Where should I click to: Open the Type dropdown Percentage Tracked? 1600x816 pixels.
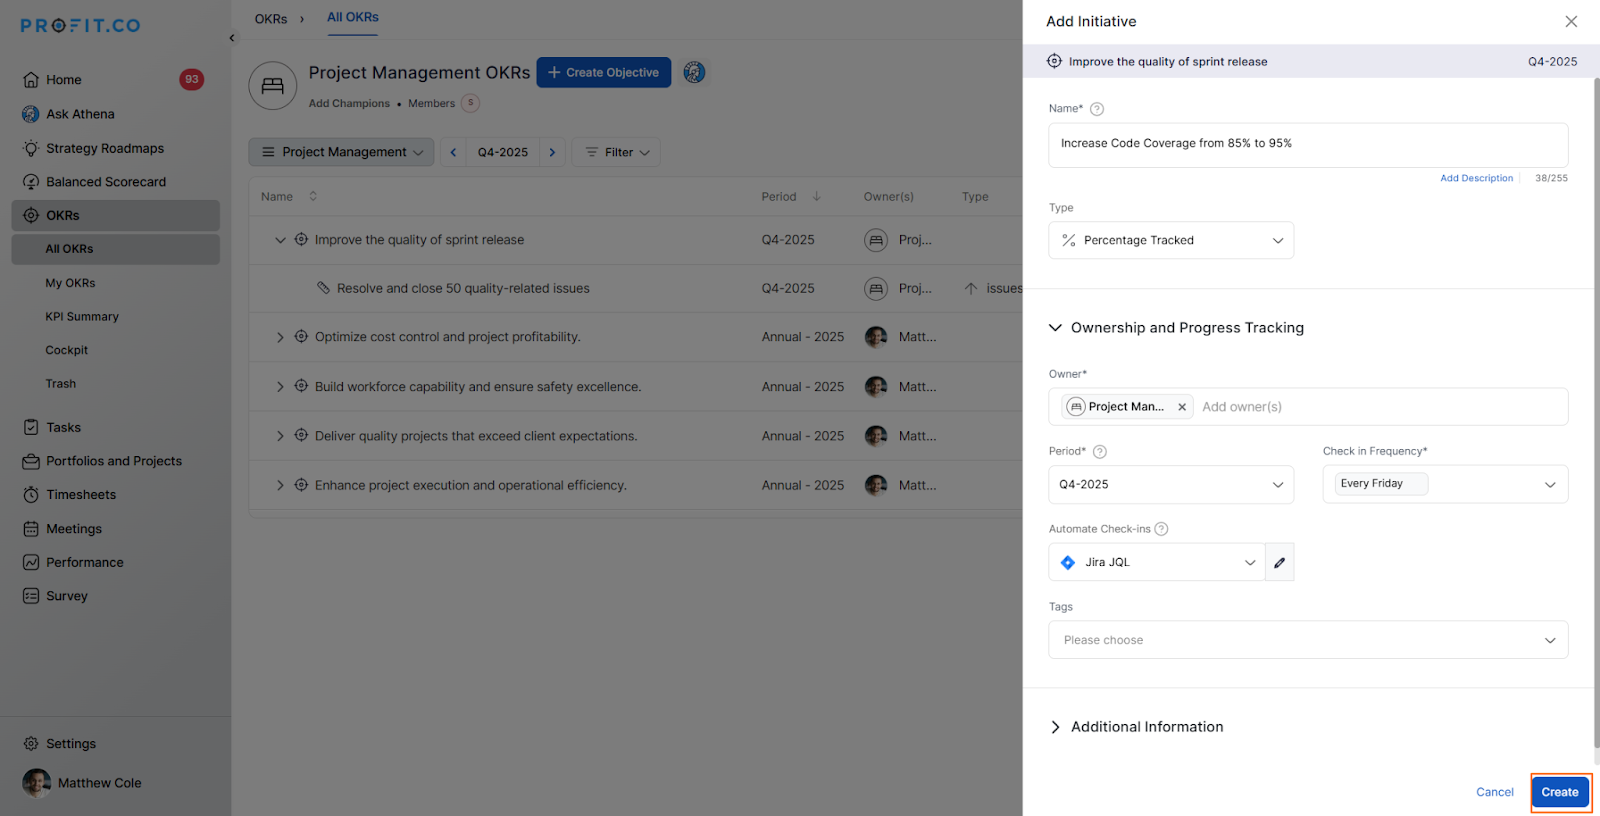click(1171, 240)
